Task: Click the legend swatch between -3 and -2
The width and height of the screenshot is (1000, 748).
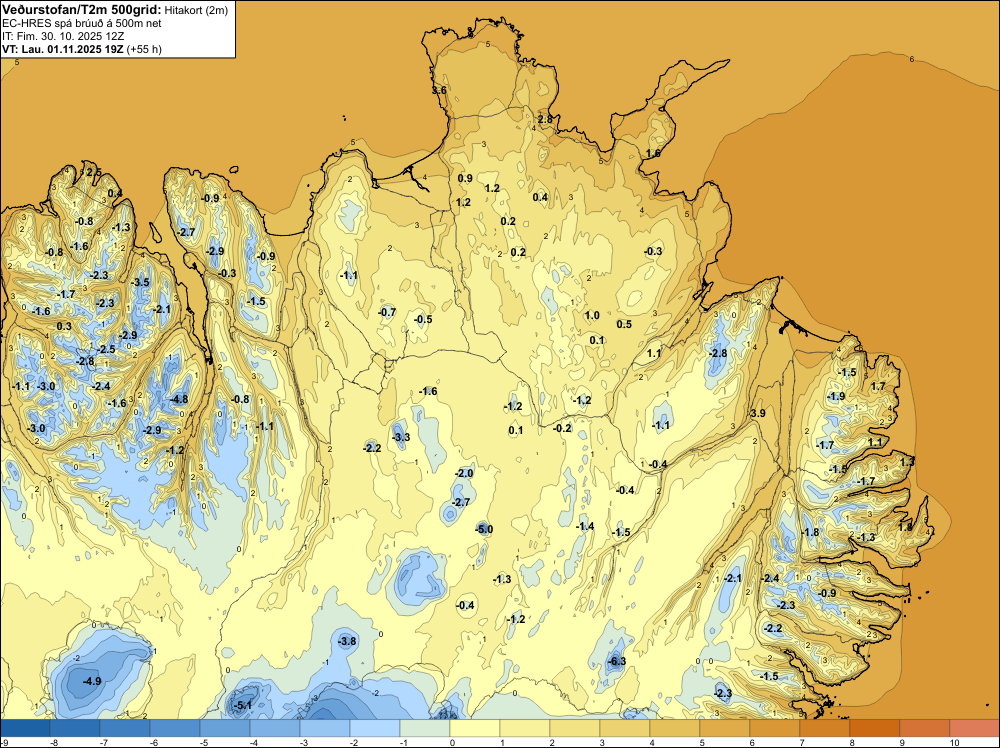Action: click(325, 728)
